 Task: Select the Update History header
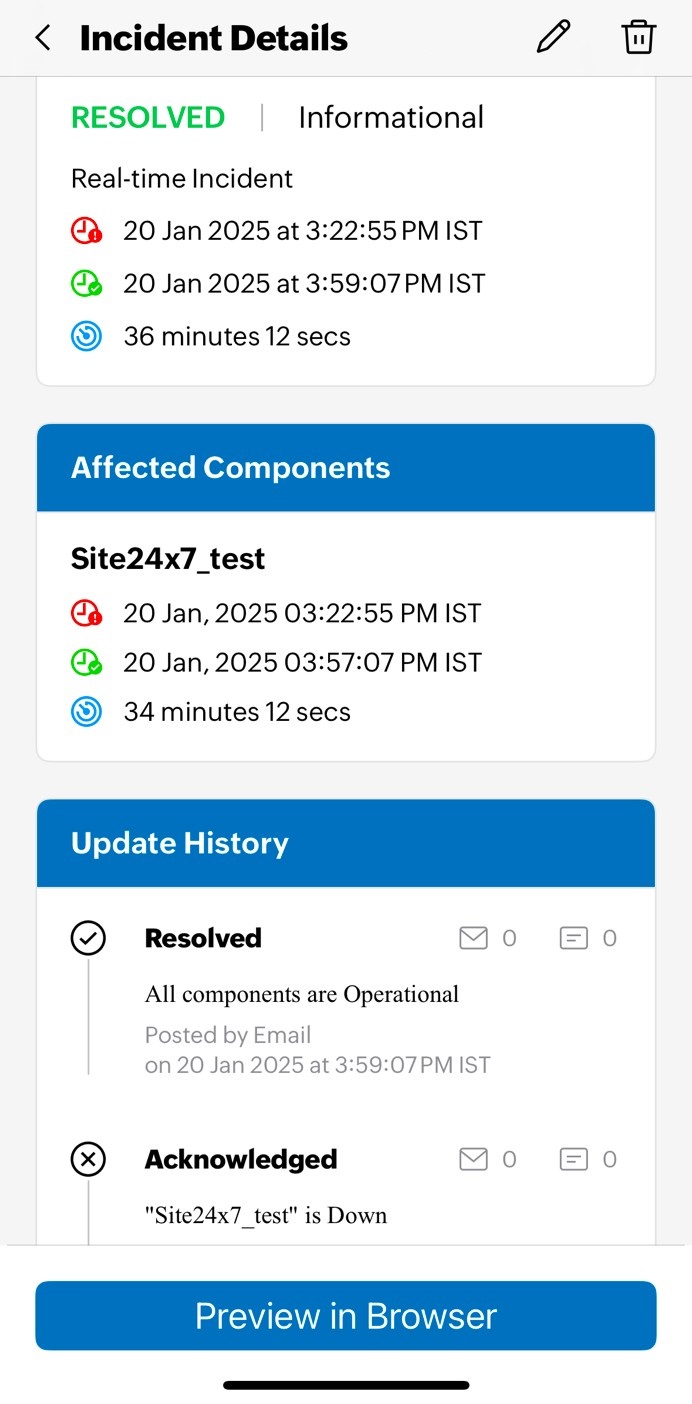180,843
